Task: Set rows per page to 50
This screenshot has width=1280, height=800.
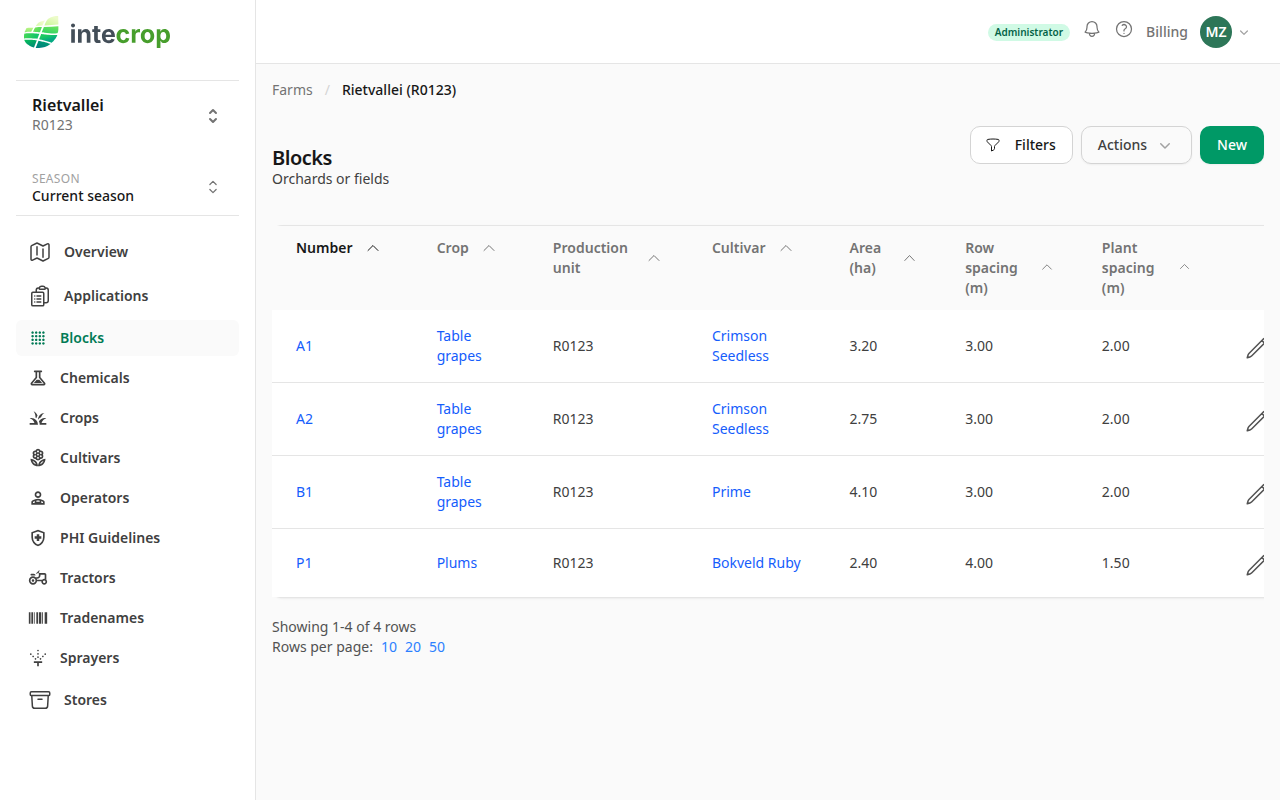Action: (x=437, y=647)
